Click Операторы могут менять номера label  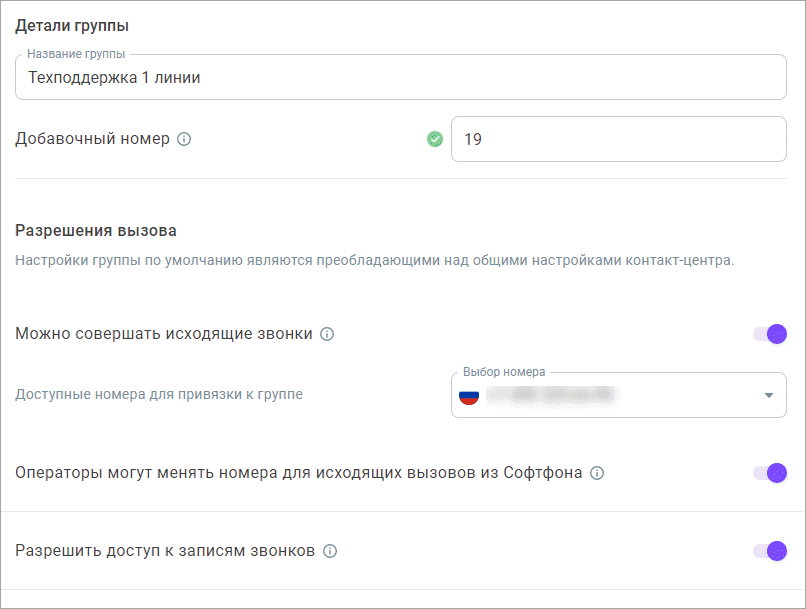click(x=299, y=473)
